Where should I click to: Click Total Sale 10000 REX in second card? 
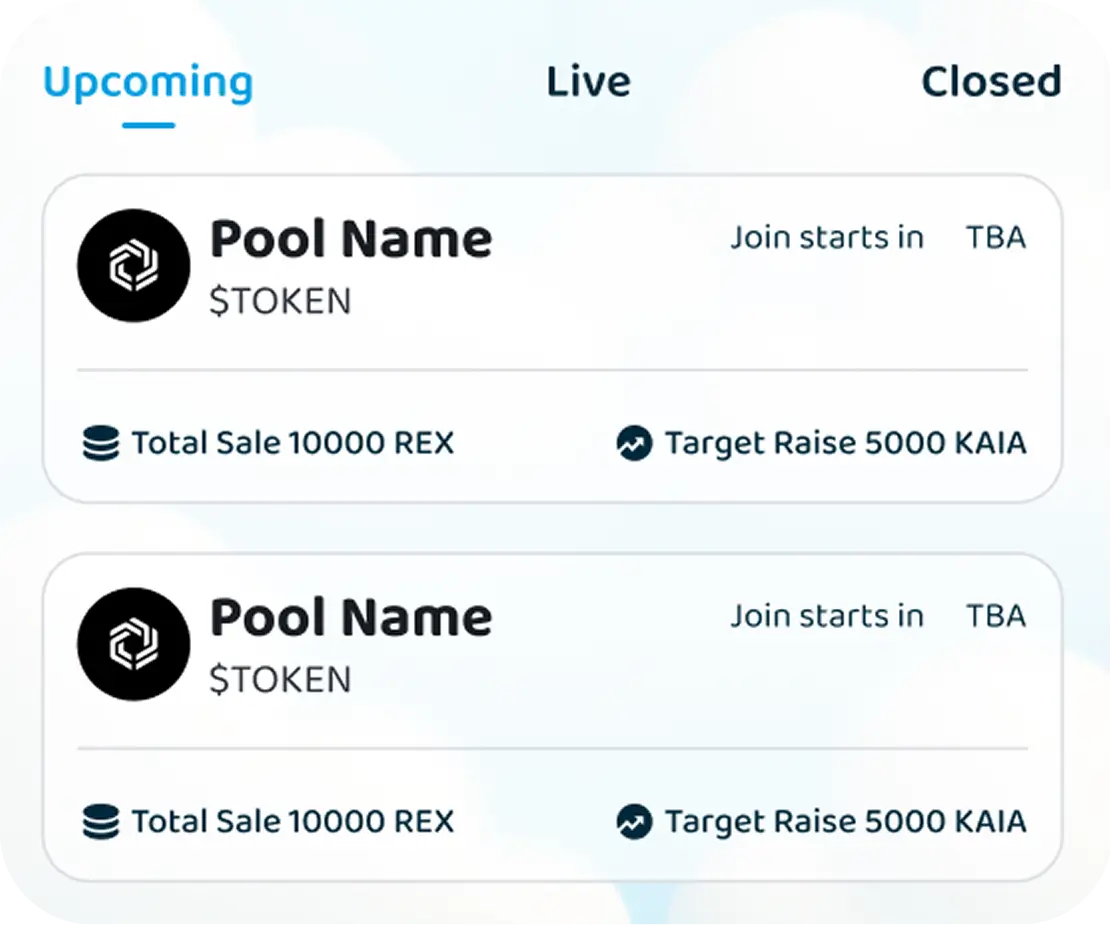click(293, 821)
